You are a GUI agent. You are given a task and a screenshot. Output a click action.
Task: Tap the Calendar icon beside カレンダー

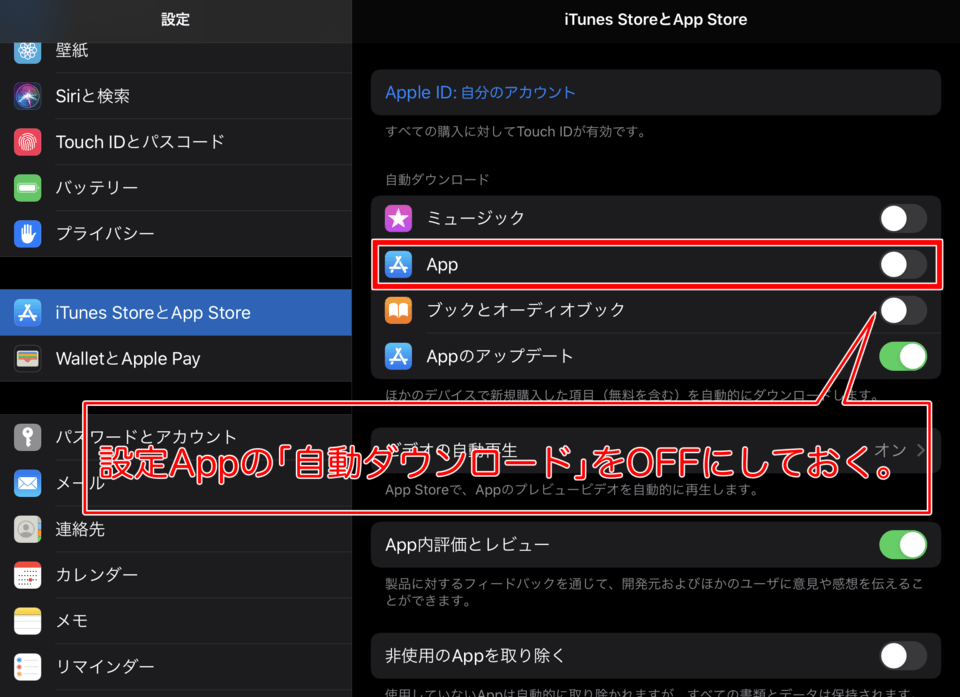tap(28, 575)
